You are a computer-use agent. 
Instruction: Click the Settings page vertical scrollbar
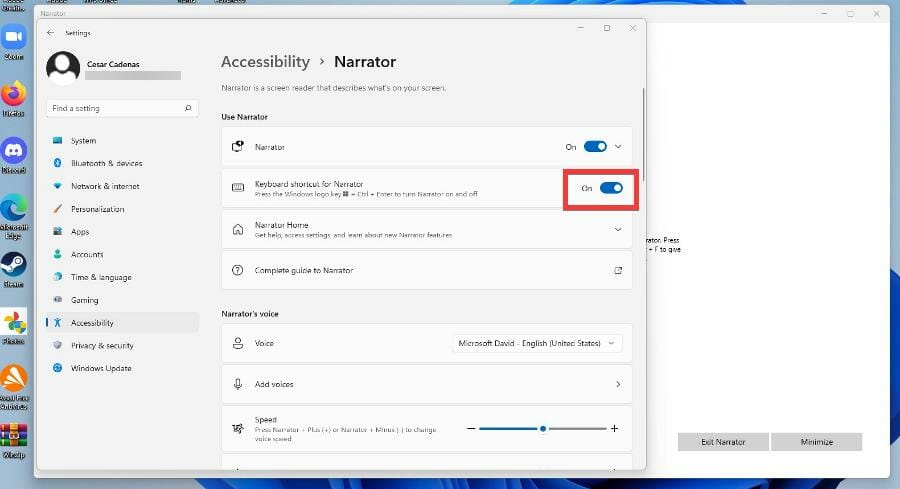(x=643, y=135)
